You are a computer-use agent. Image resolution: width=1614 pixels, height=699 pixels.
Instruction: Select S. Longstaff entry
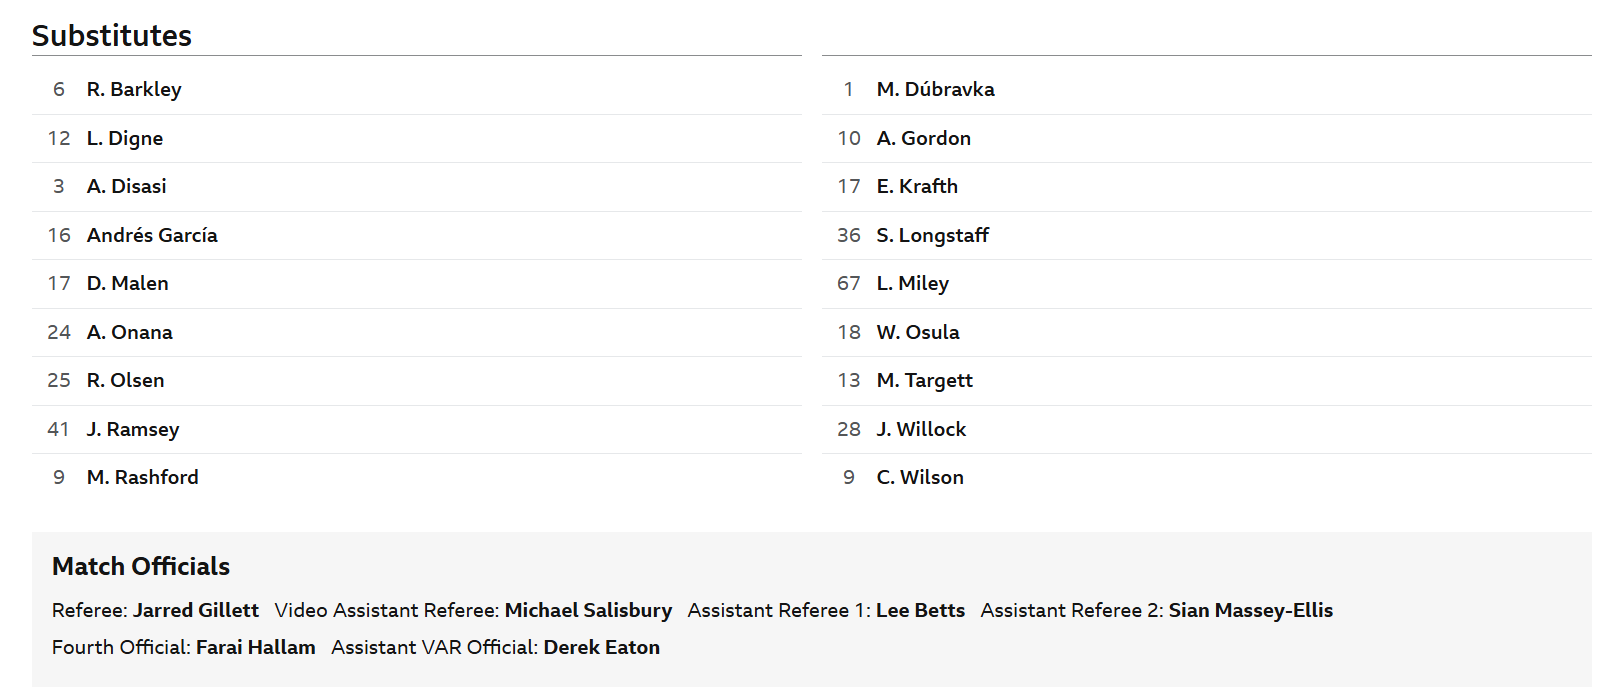pyautogui.click(x=933, y=235)
